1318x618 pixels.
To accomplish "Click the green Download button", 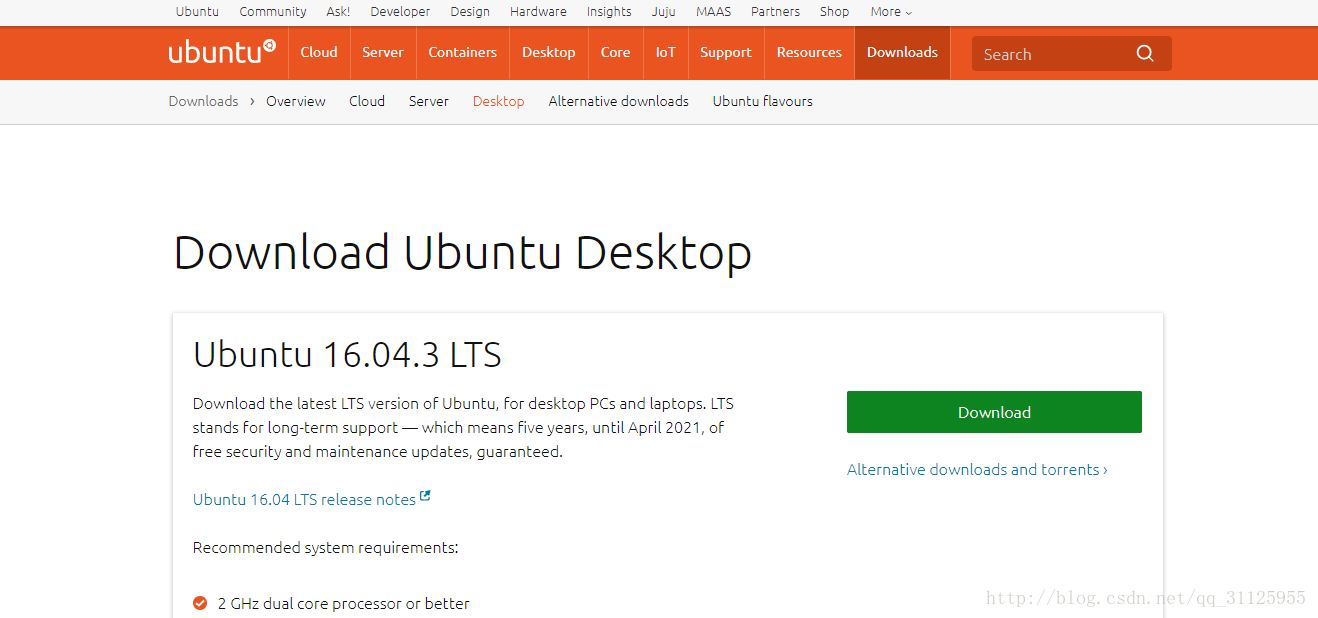I will click(994, 412).
